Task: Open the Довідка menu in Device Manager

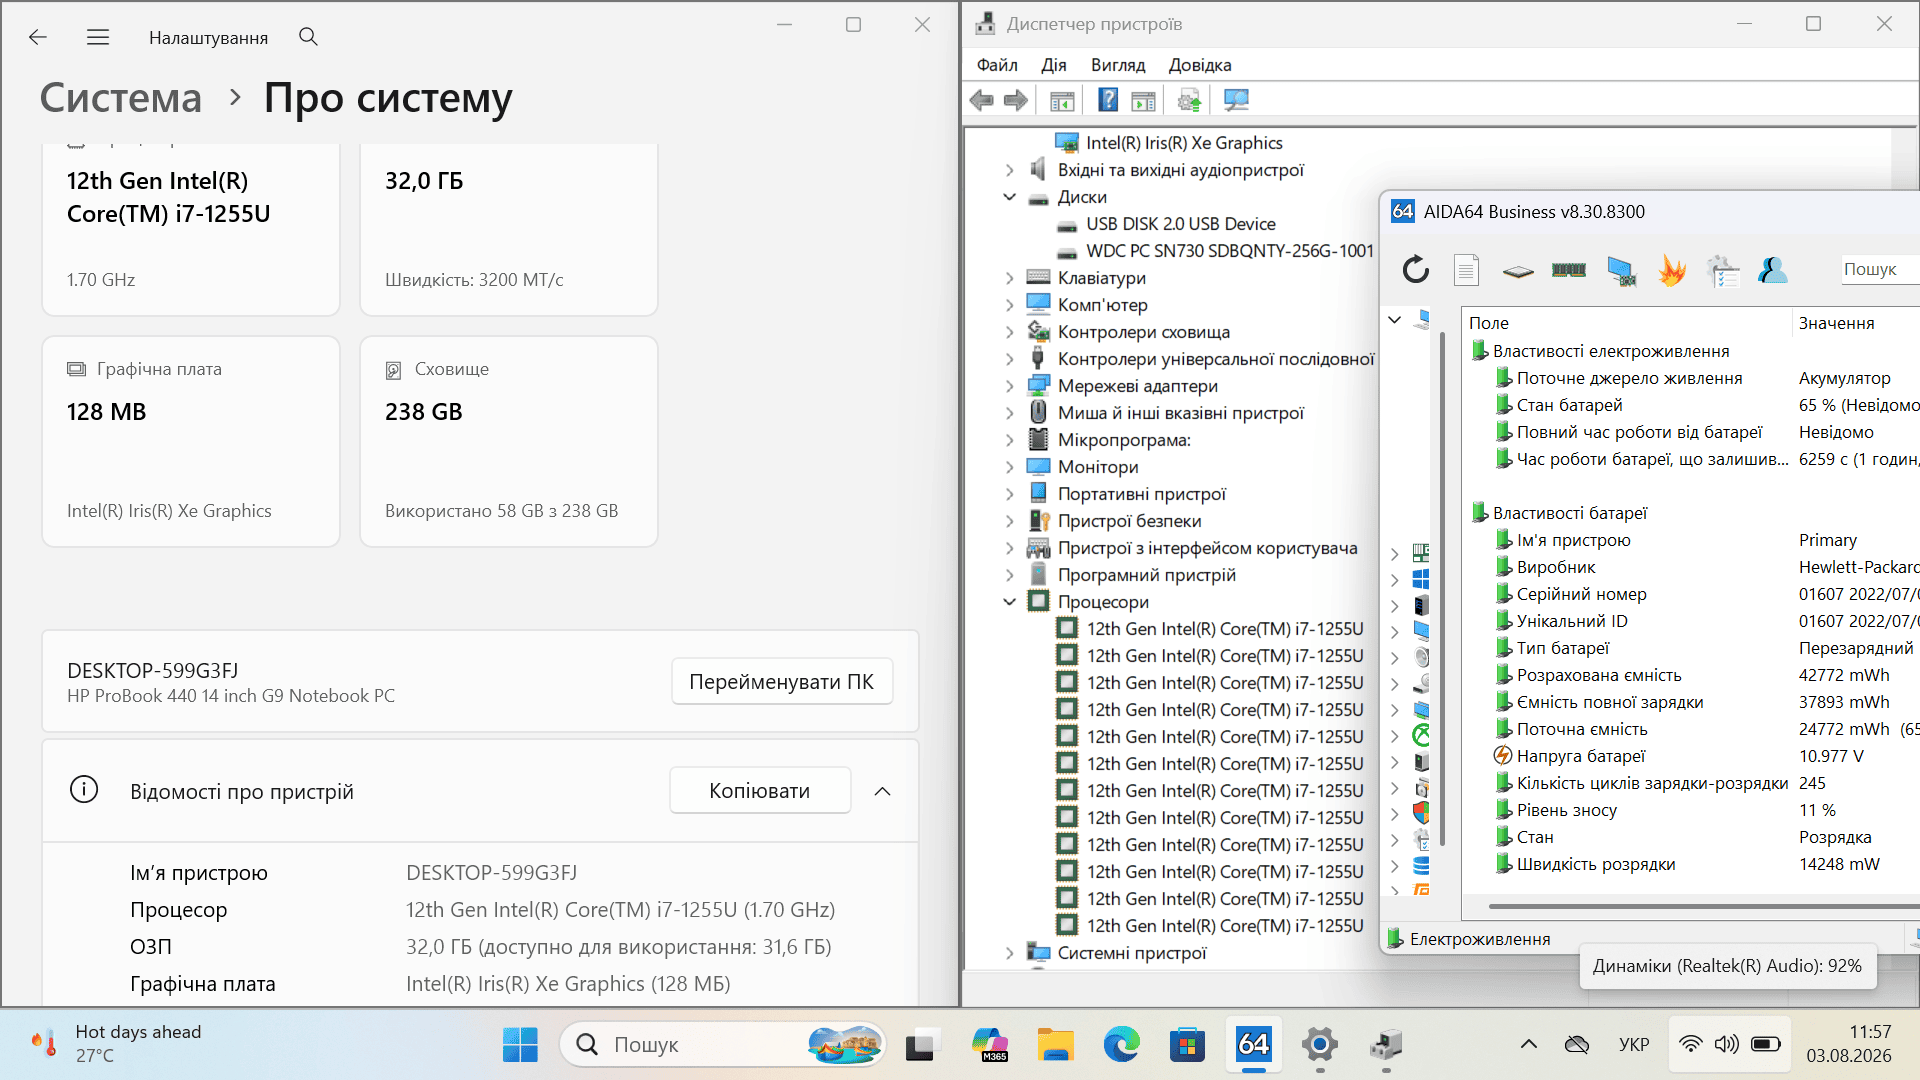Action: coord(1200,65)
